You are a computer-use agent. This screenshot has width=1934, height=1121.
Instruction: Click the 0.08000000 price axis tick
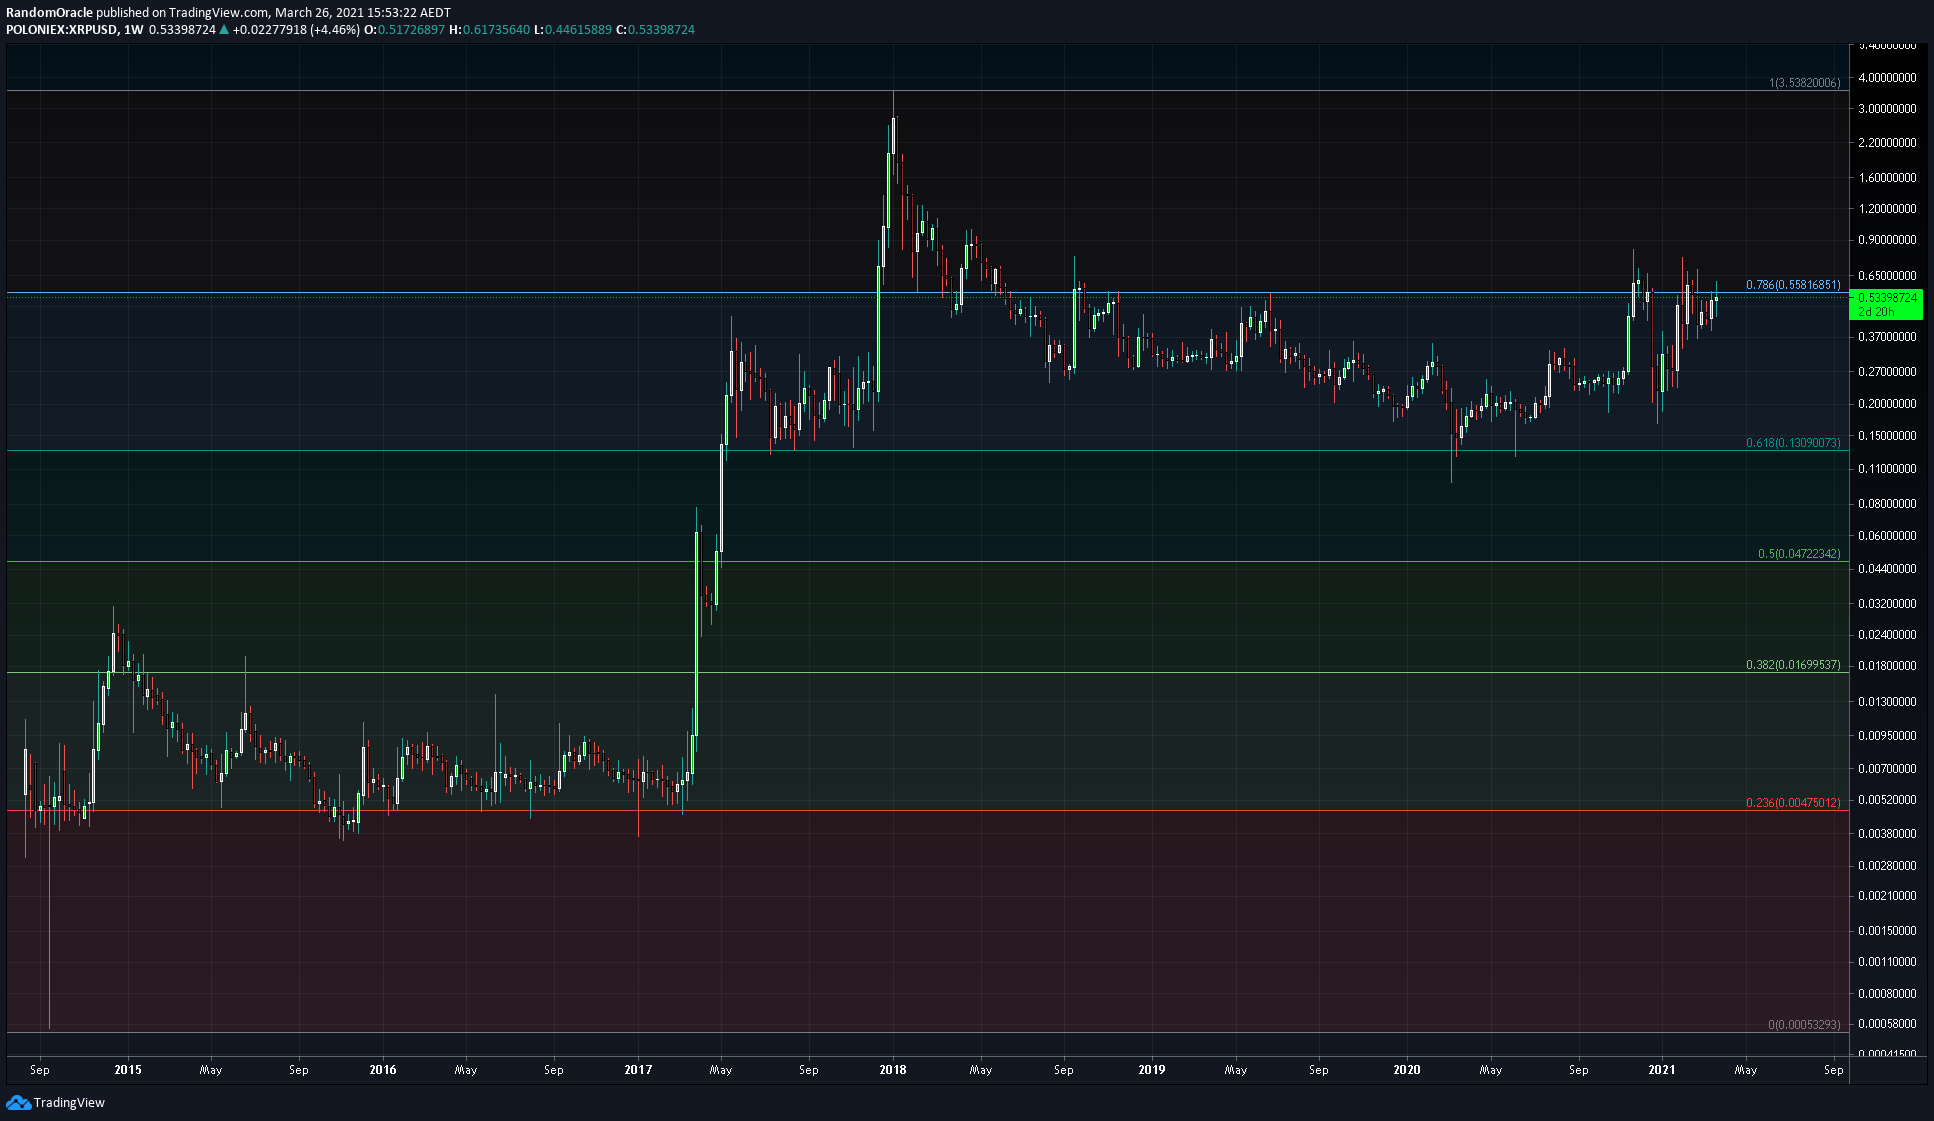coord(1887,504)
